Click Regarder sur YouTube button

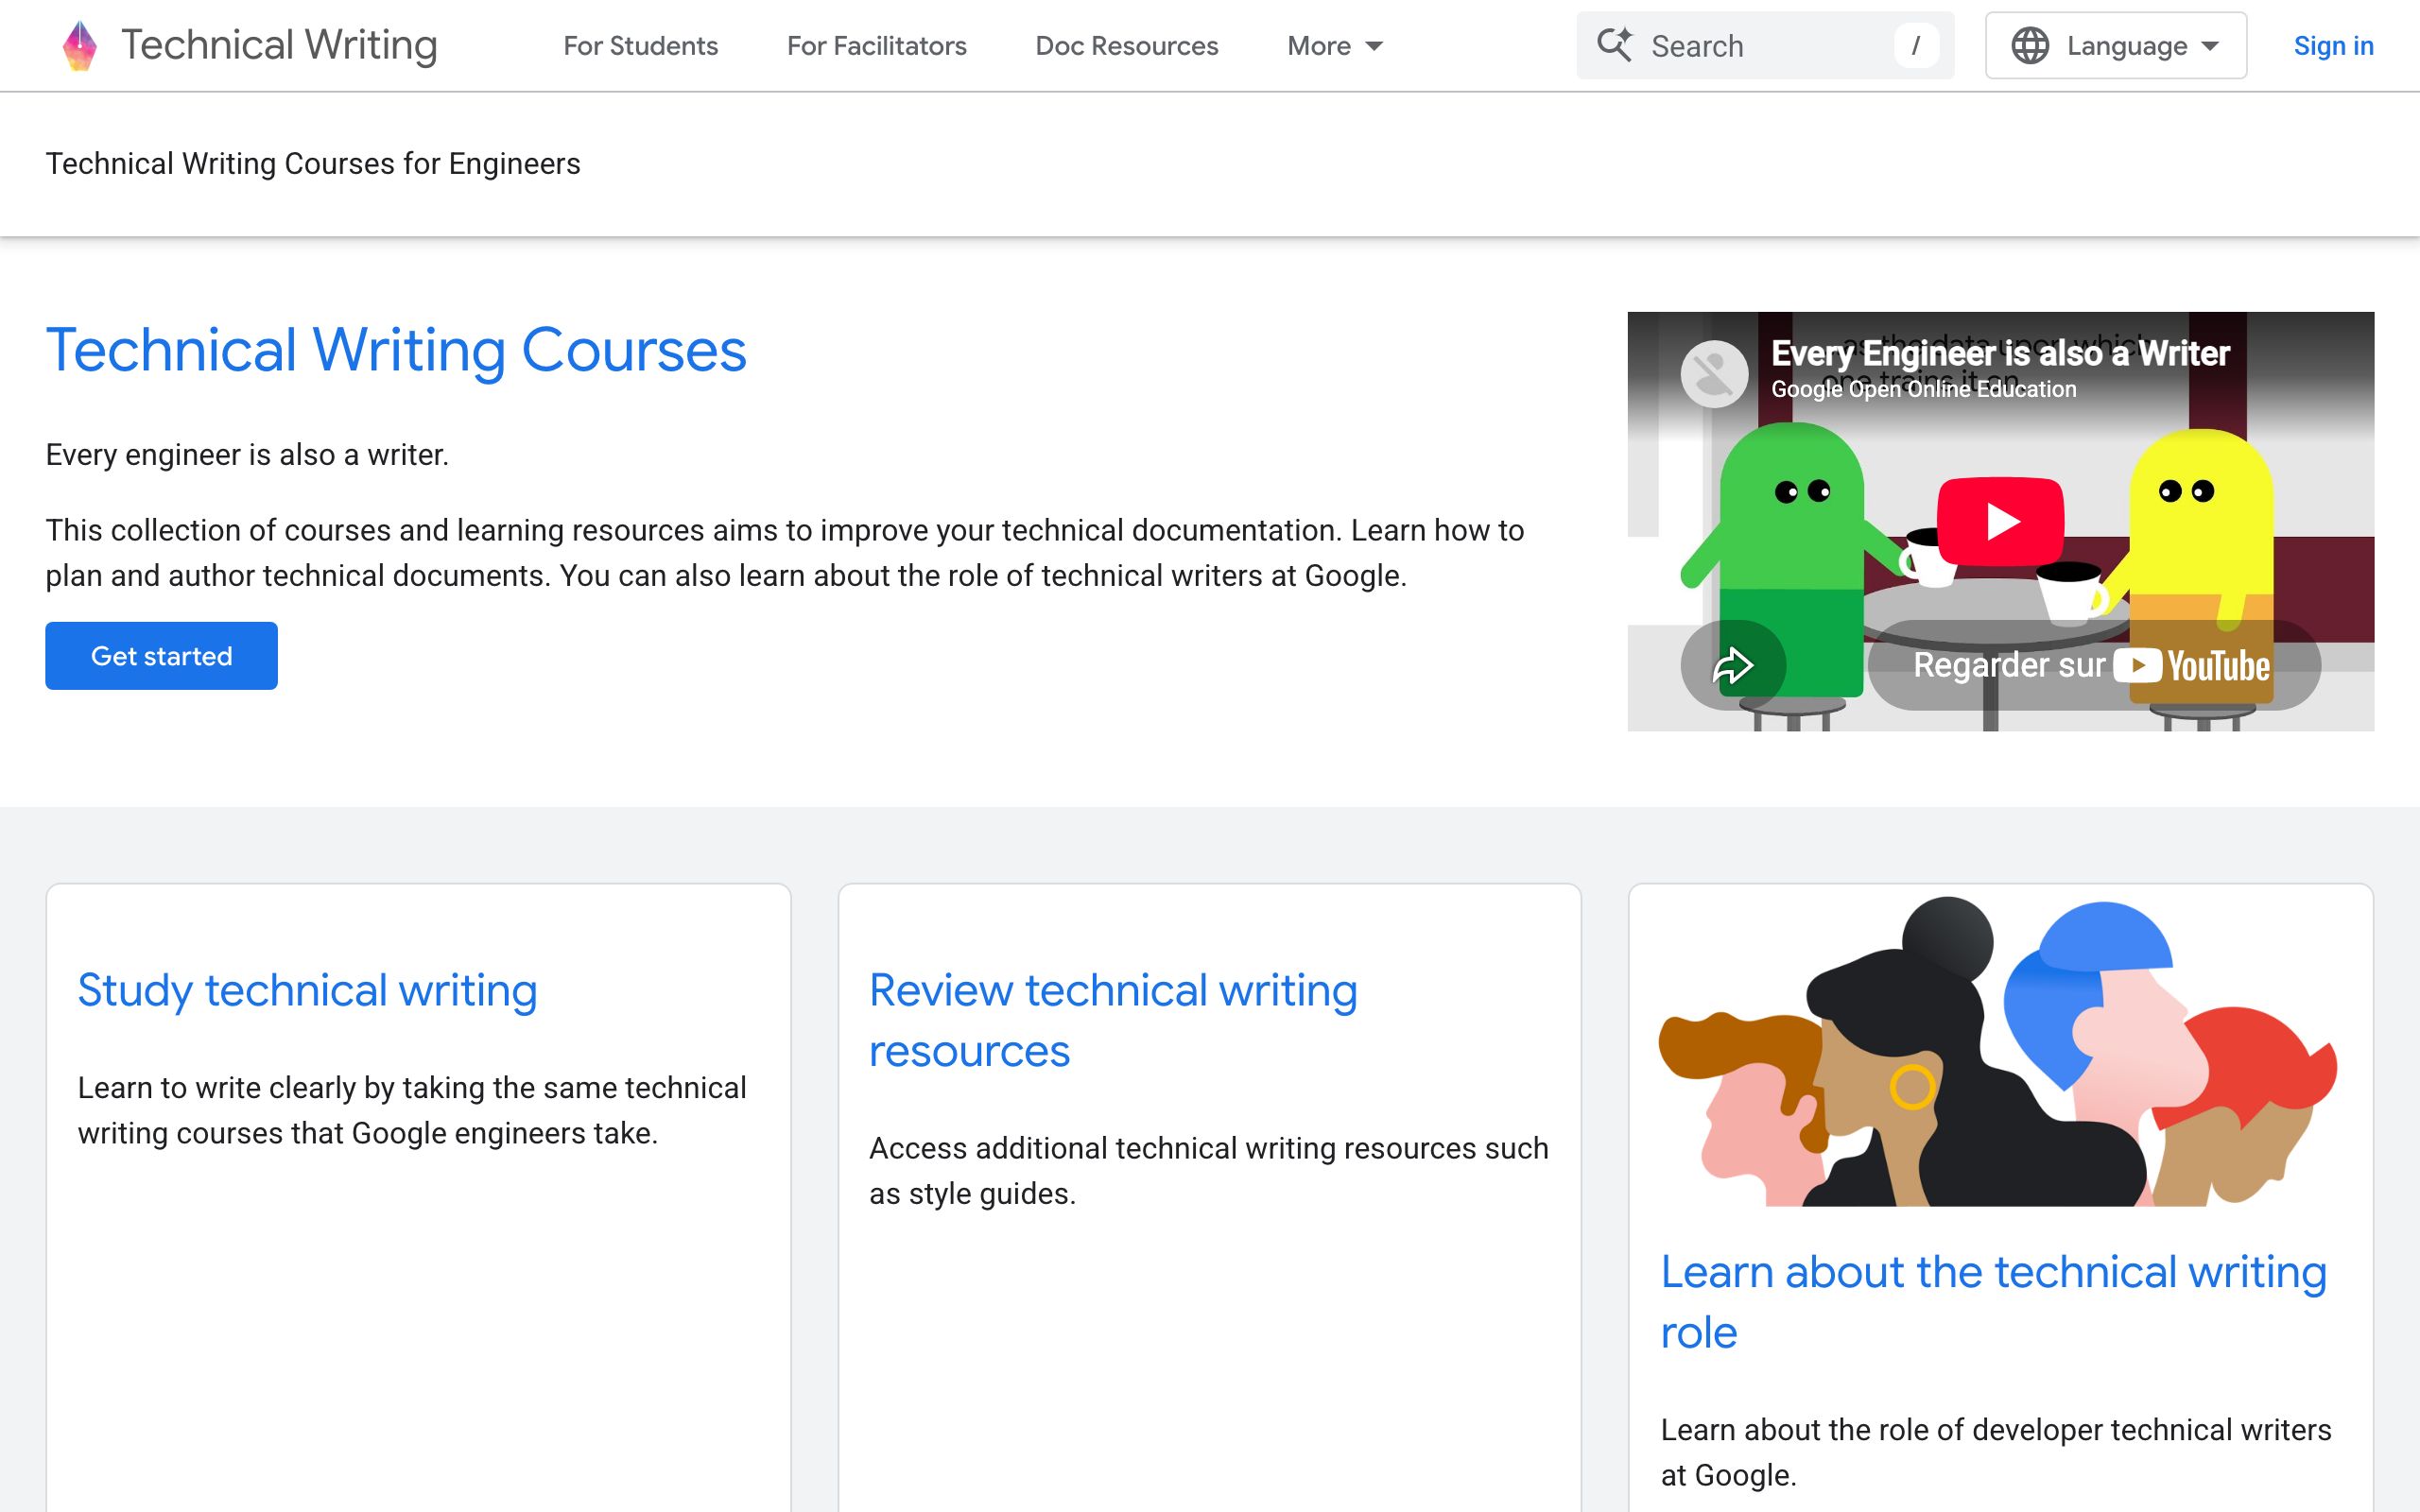click(2093, 665)
